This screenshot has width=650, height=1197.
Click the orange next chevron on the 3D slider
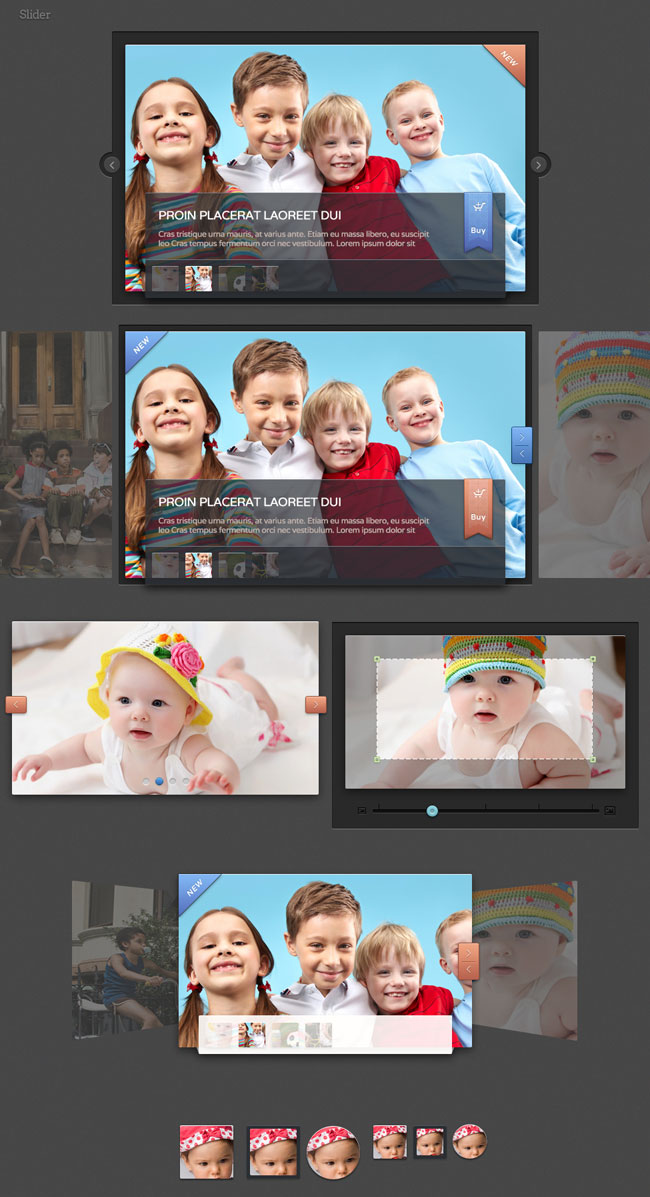(467, 953)
